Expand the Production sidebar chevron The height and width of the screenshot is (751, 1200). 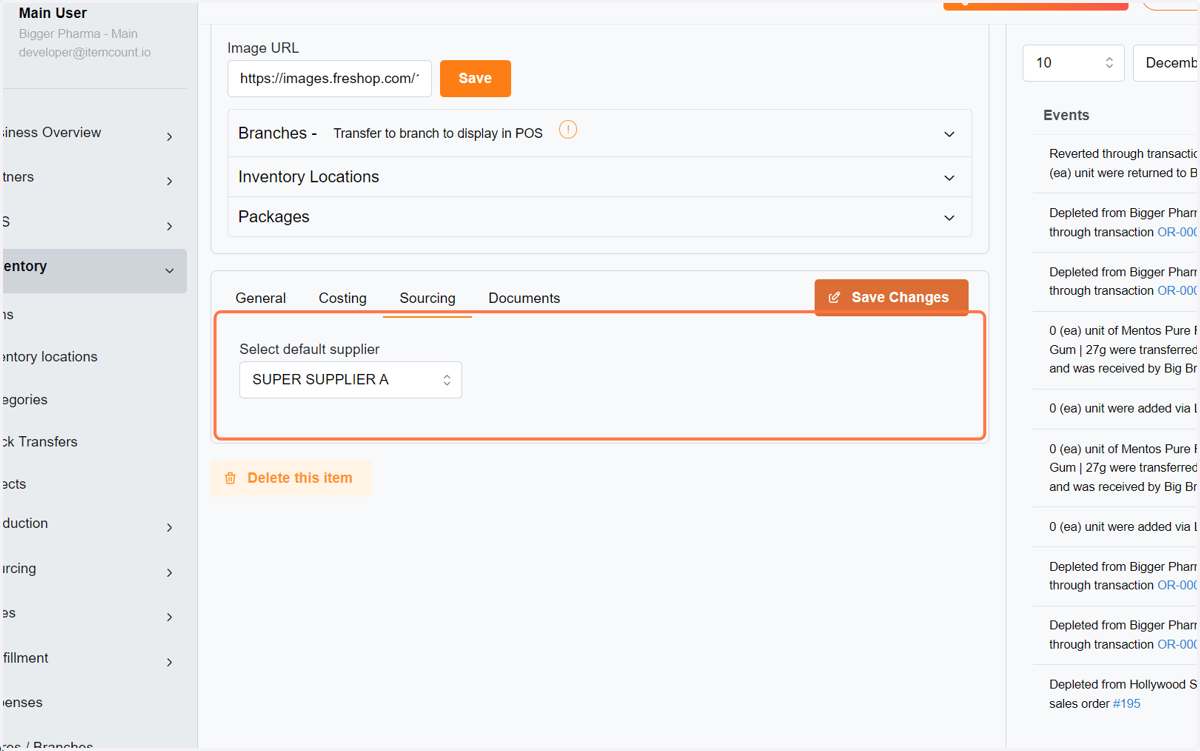click(169, 527)
